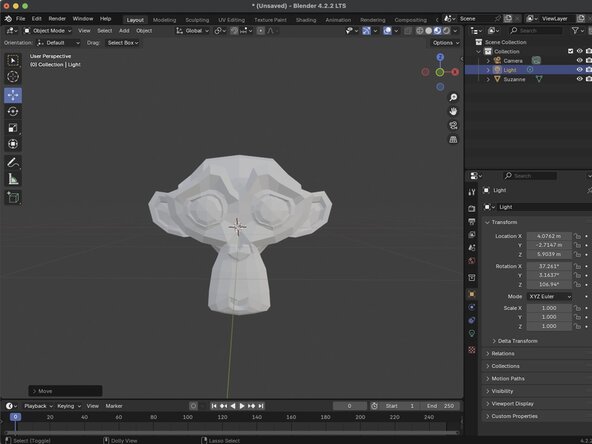
Task: Open the Options dropdown
Action: pos(446,43)
